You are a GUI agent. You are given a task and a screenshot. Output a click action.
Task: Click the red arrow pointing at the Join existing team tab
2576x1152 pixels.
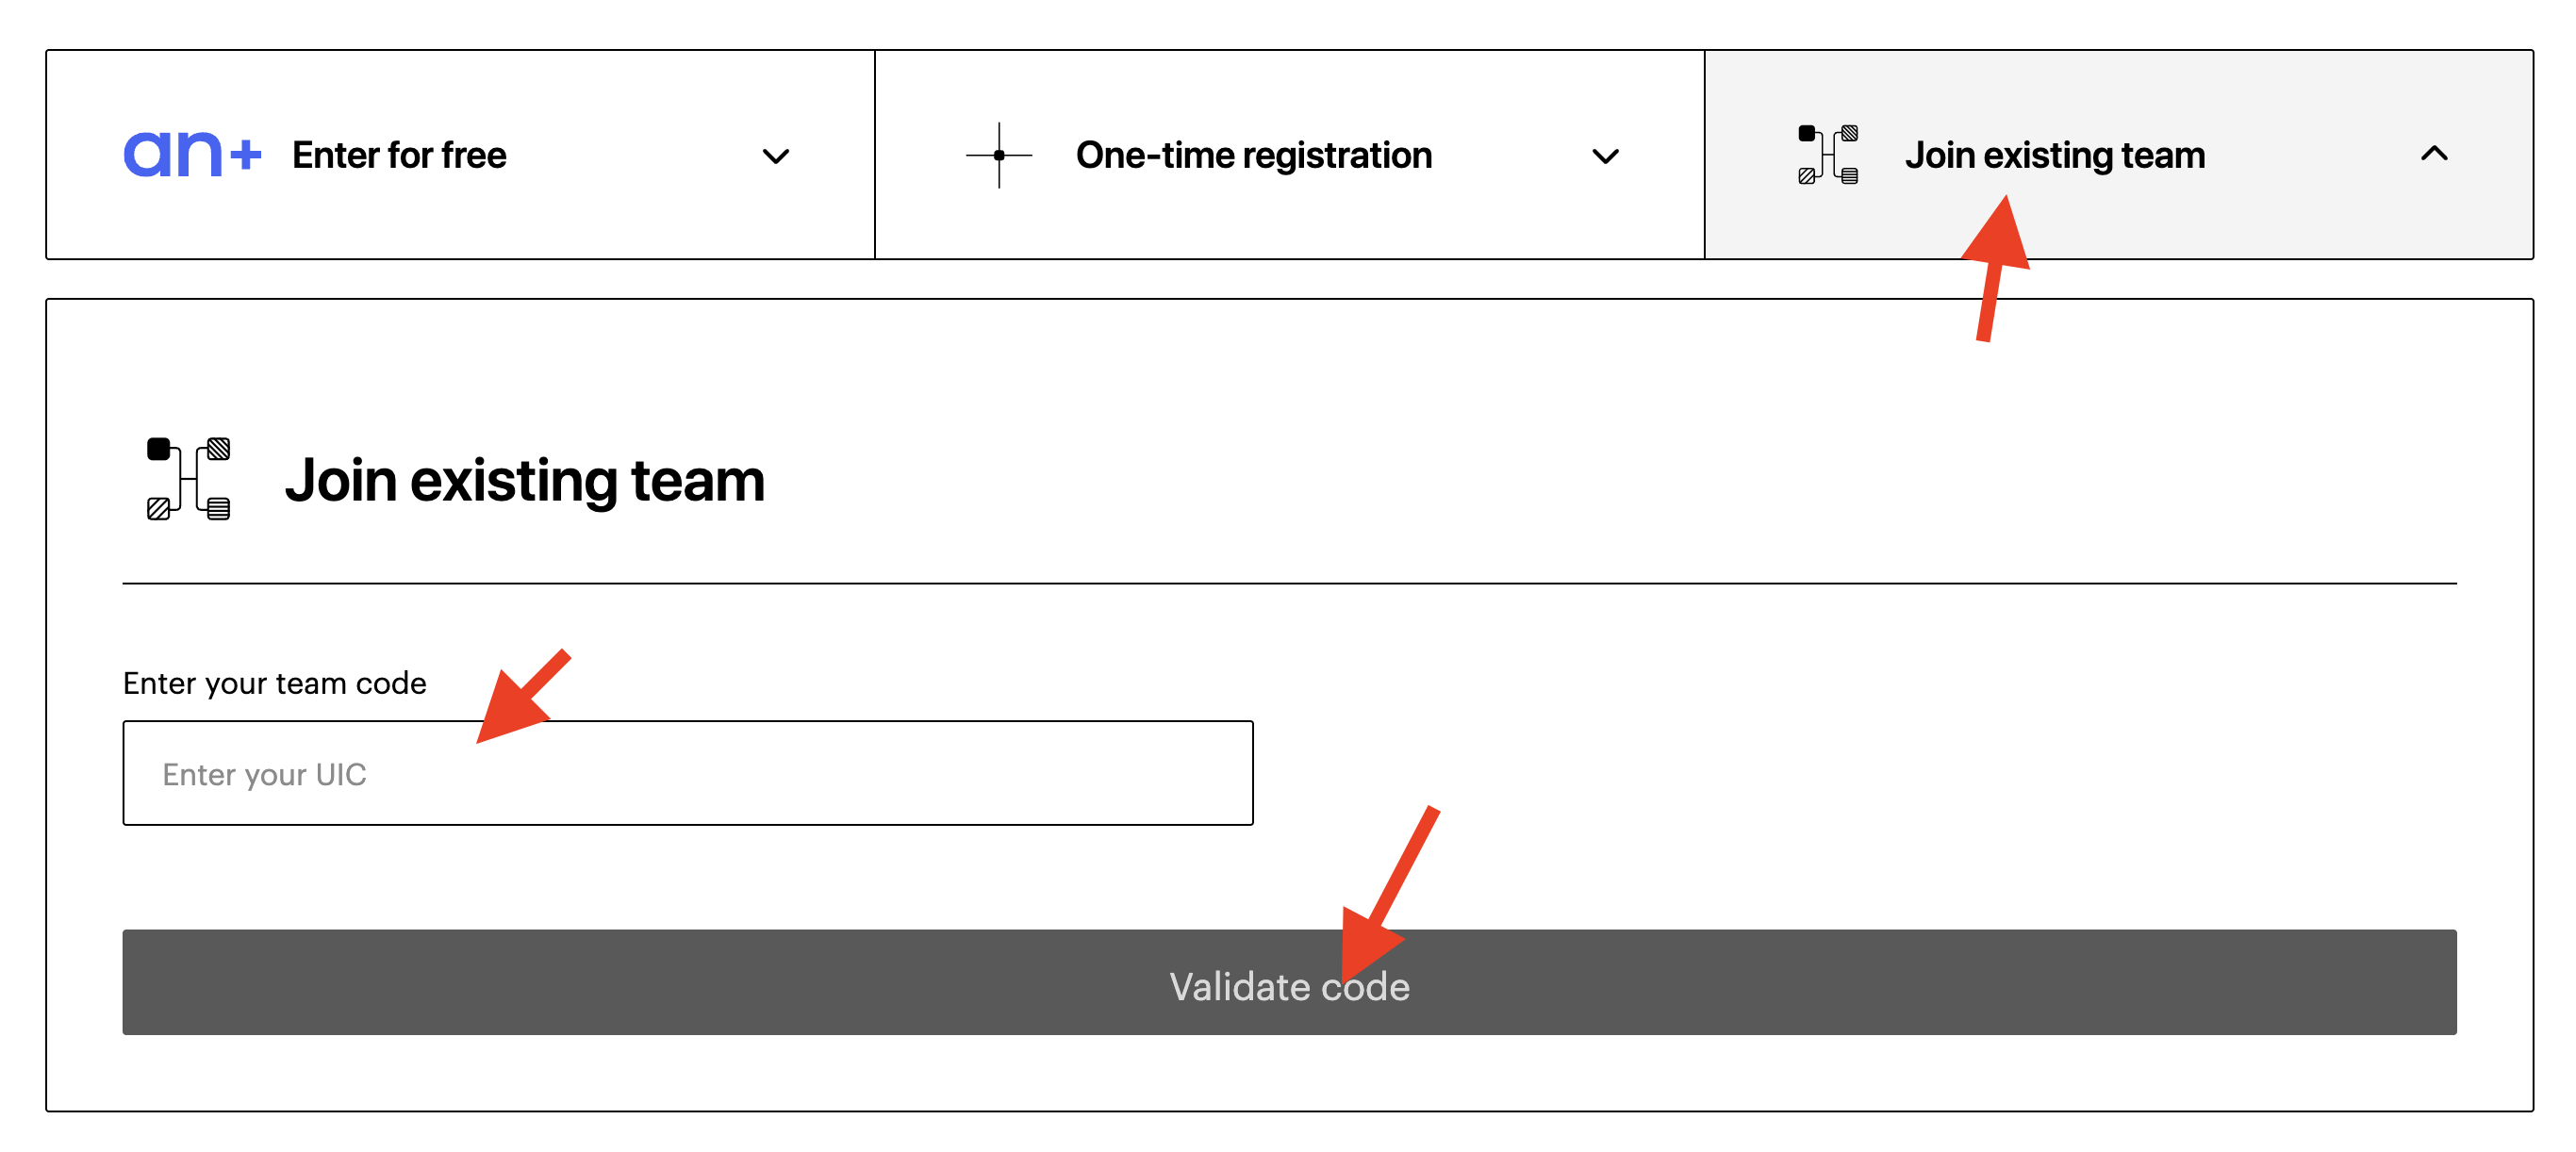click(1995, 268)
